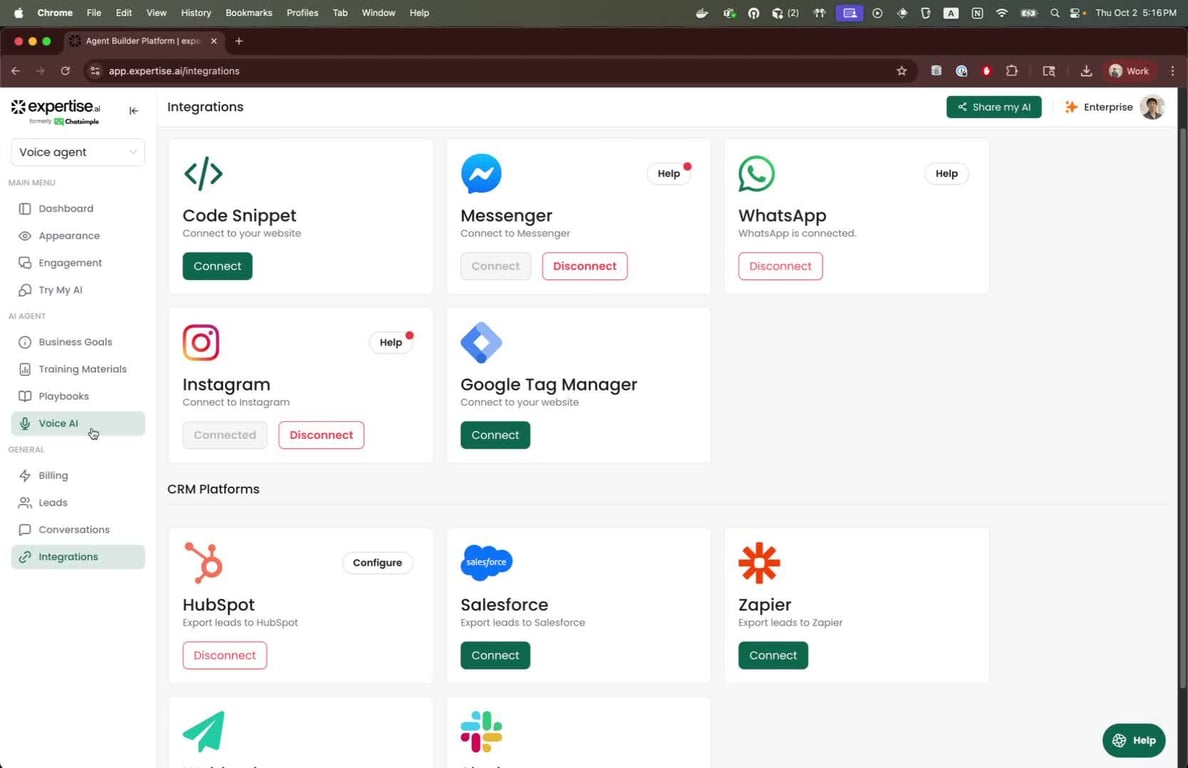Open Chrome downloads icon
1188x768 pixels.
click(1086, 70)
